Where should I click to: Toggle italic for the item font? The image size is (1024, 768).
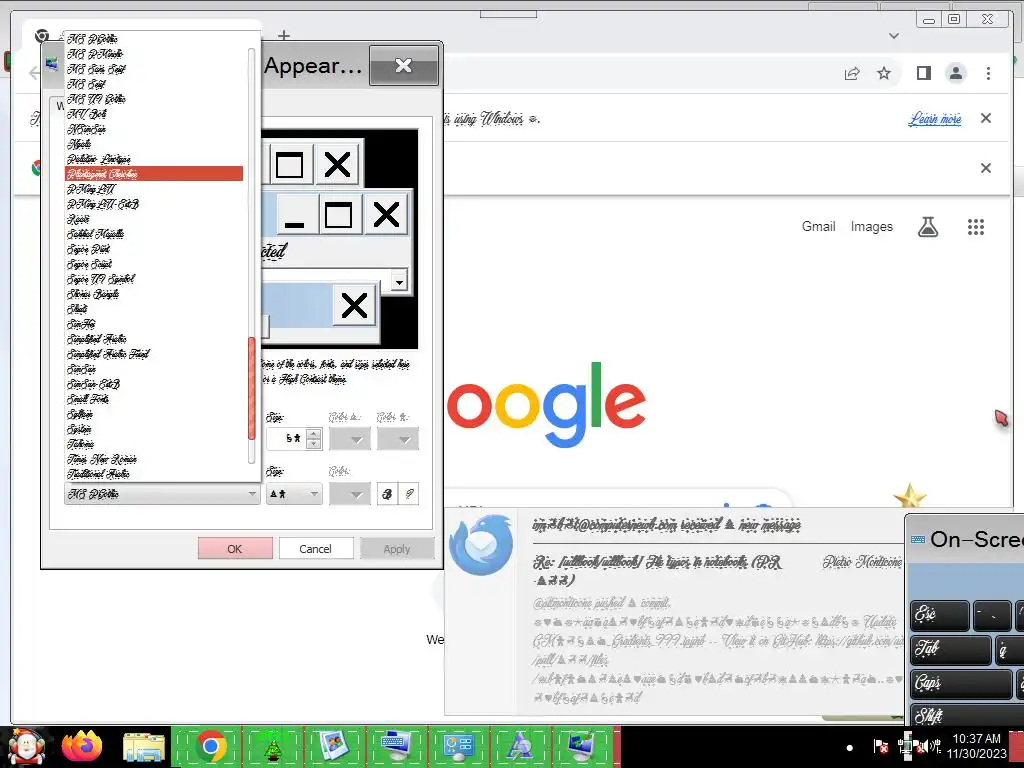click(x=409, y=494)
